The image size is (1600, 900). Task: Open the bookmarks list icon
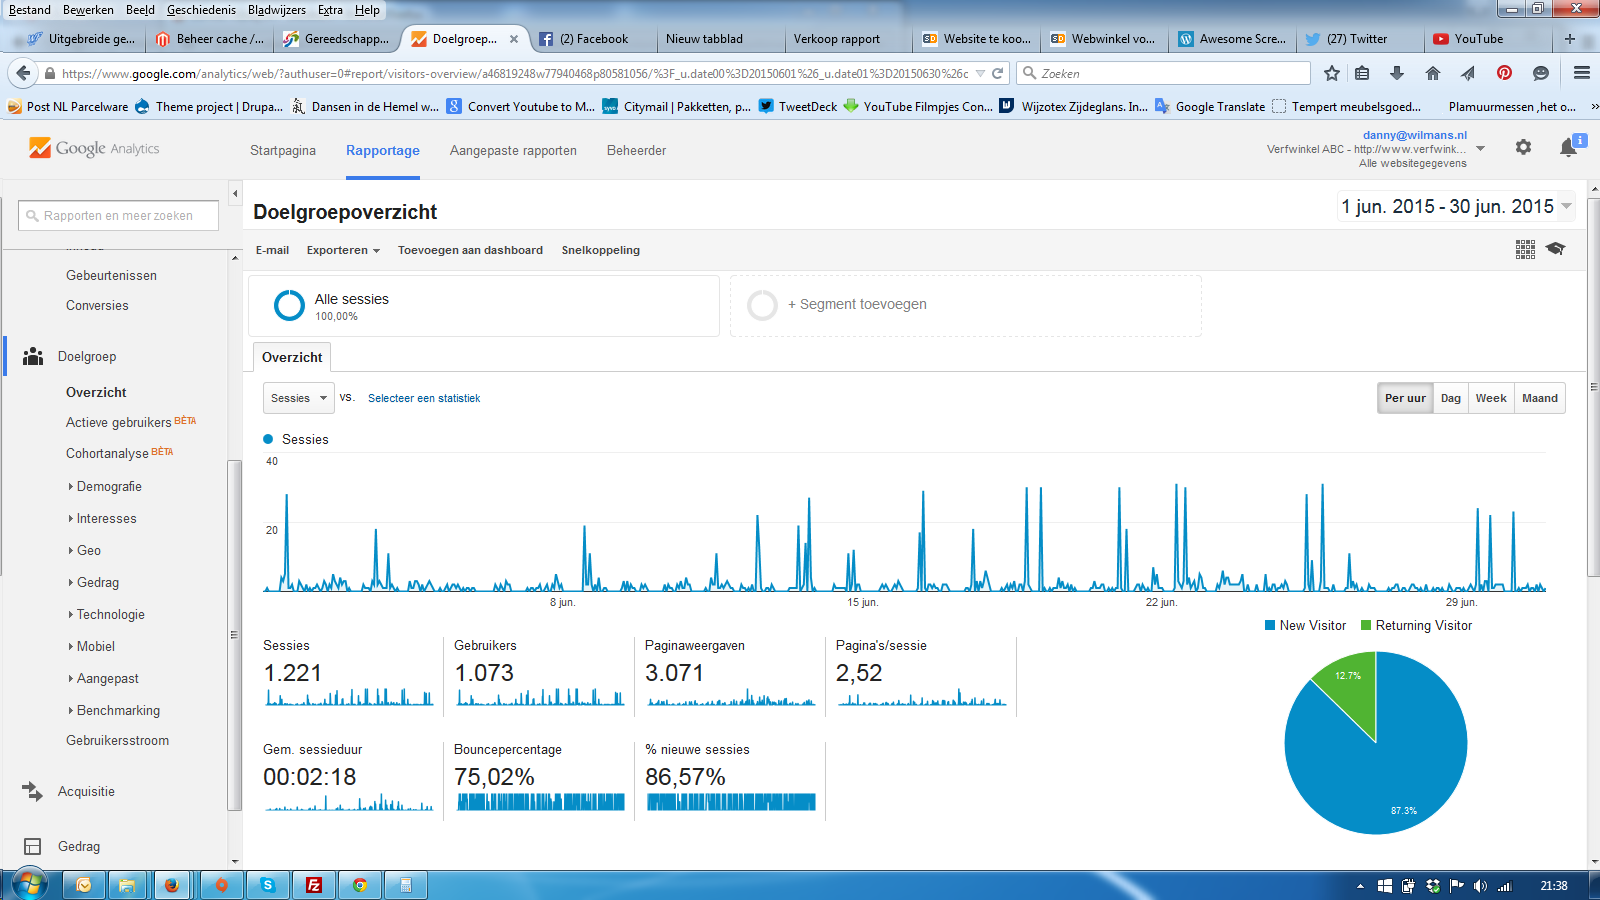pyautogui.click(x=1362, y=73)
